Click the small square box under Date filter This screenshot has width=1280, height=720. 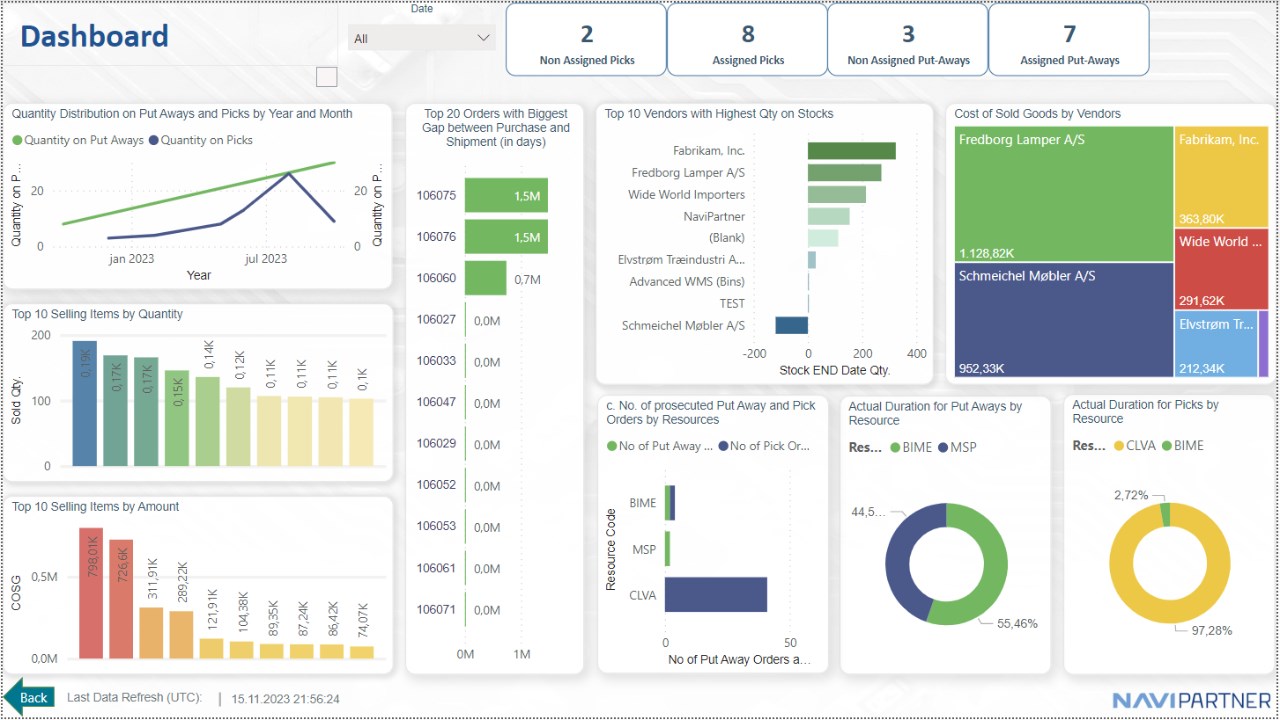(x=326, y=77)
